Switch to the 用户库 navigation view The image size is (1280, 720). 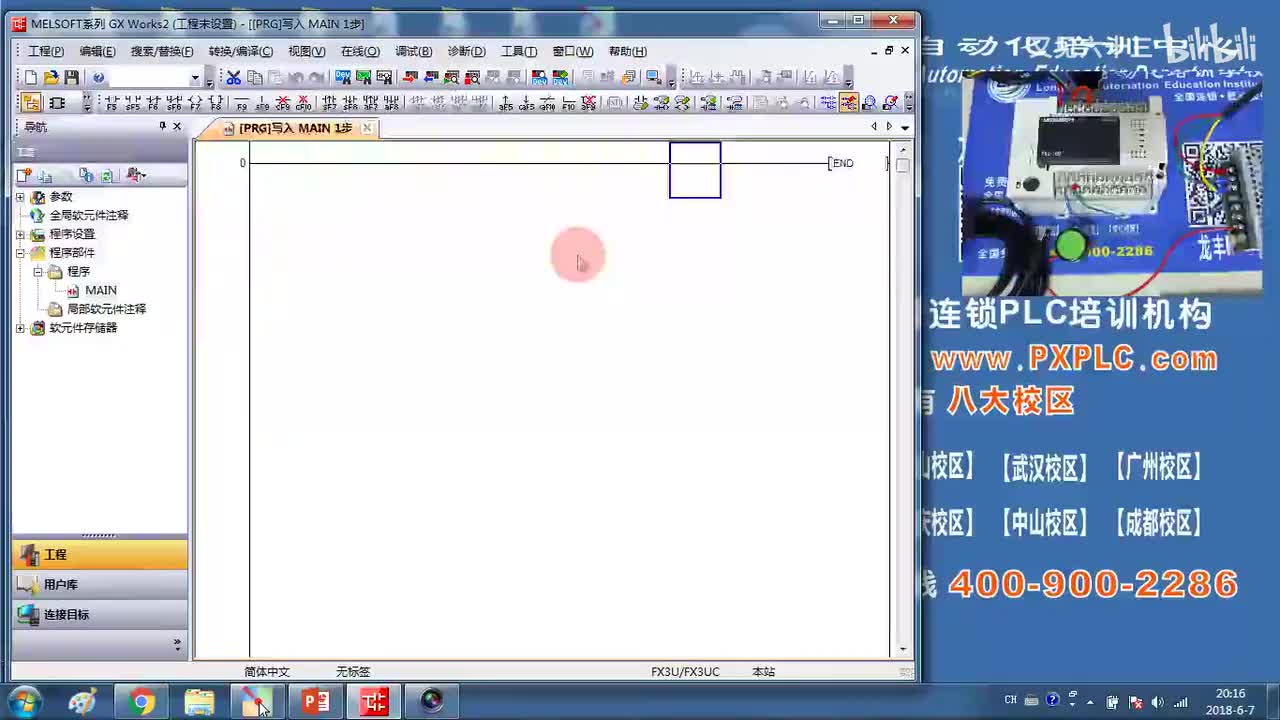click(100, 584)
